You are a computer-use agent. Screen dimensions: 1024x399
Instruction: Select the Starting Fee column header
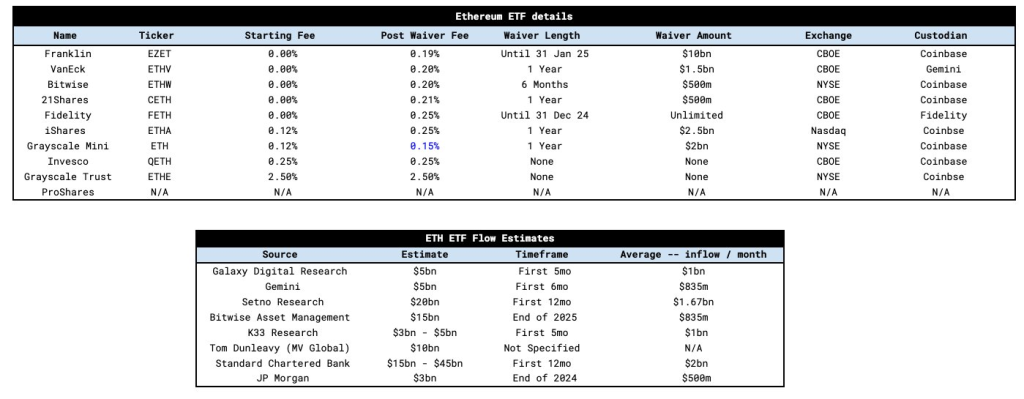pos(280,35)
